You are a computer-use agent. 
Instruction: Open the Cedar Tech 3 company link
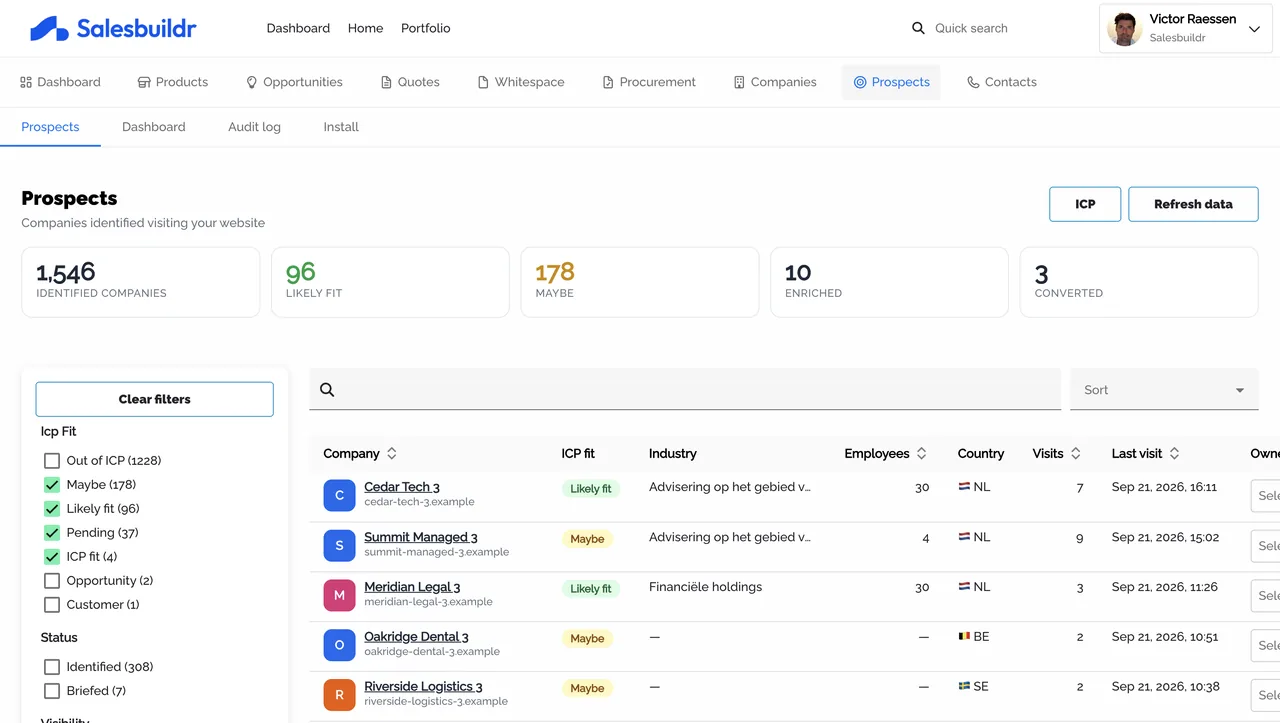pyautogui.click(x=402, y=487)
